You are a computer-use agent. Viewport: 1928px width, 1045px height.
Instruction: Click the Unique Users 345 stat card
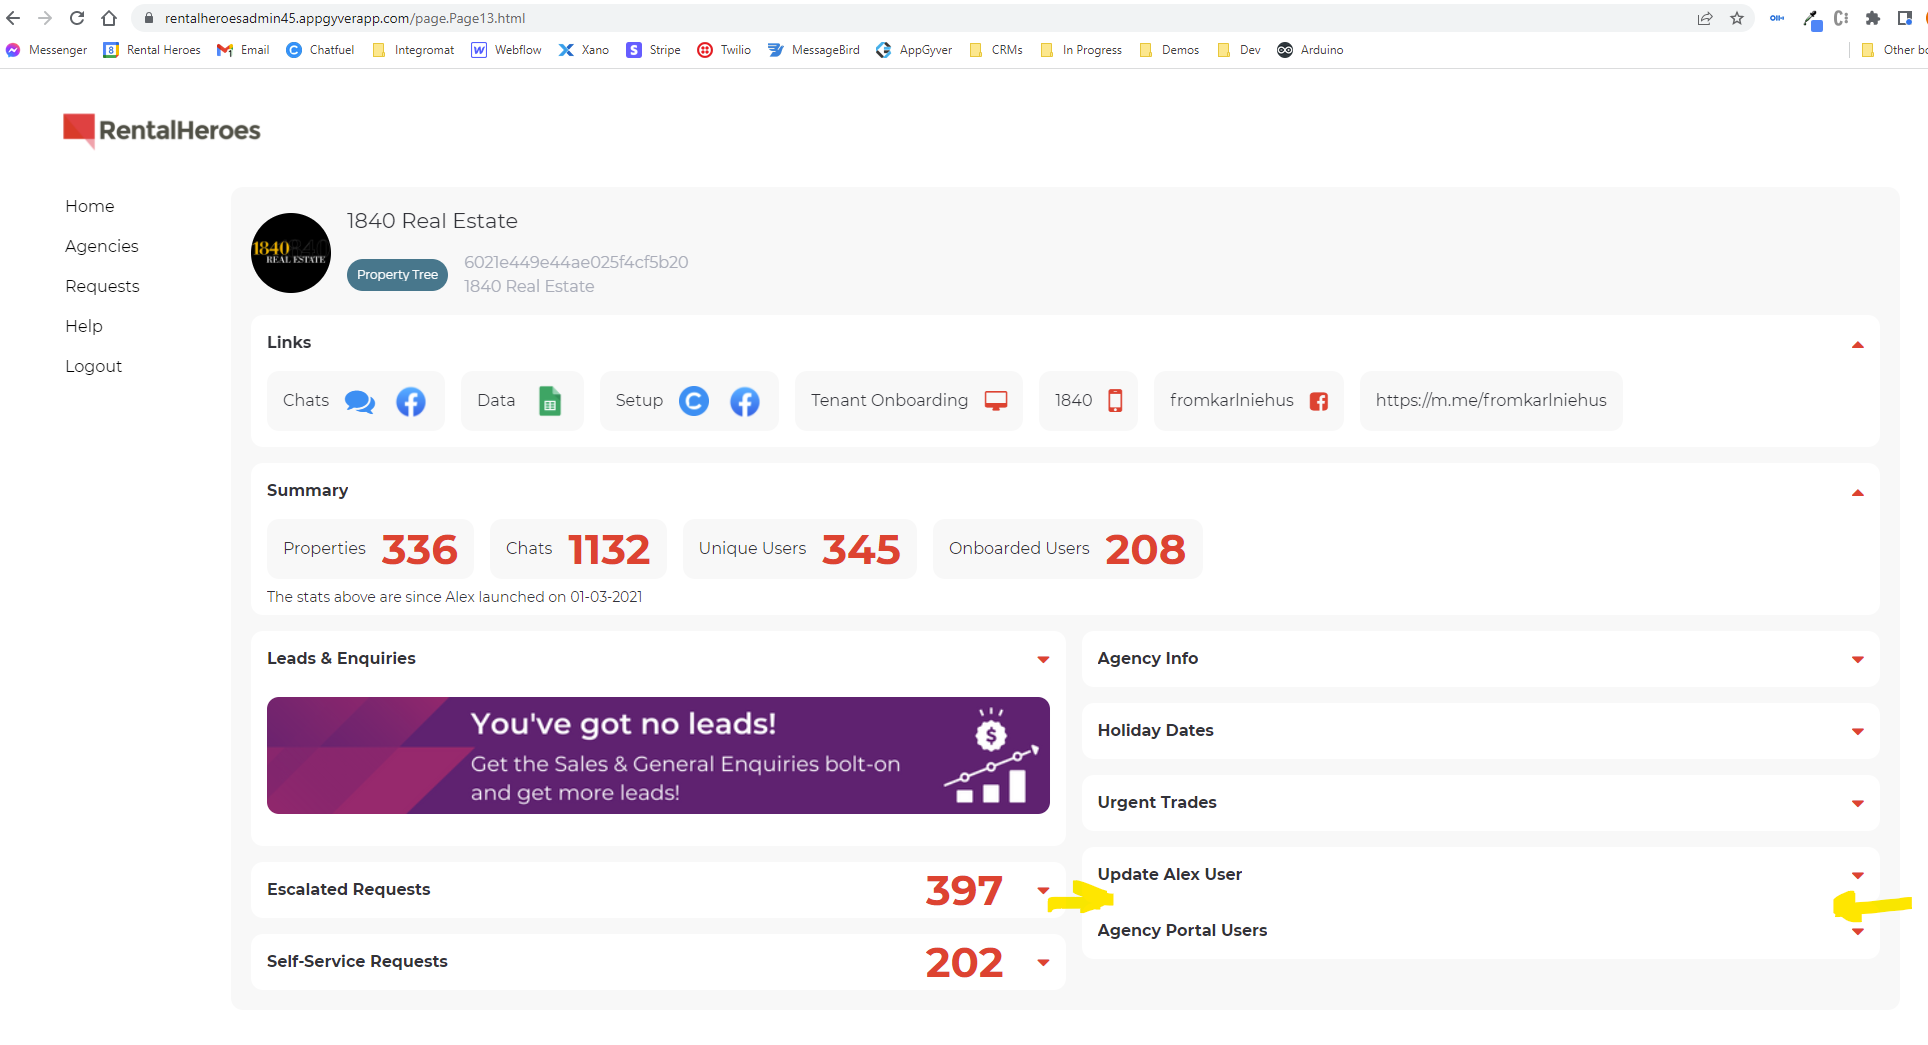tap(799, 549)
